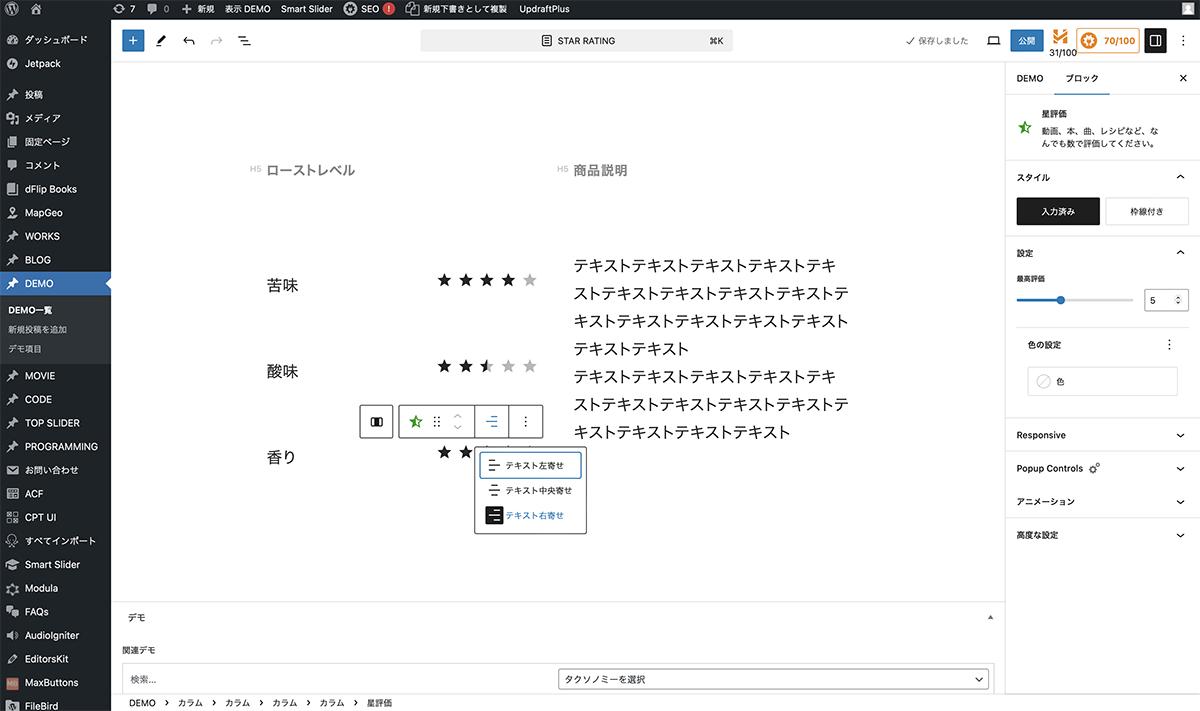The image size is (1200, 711).
Task: Select the parent columns block icon
Action: (377, 422)
